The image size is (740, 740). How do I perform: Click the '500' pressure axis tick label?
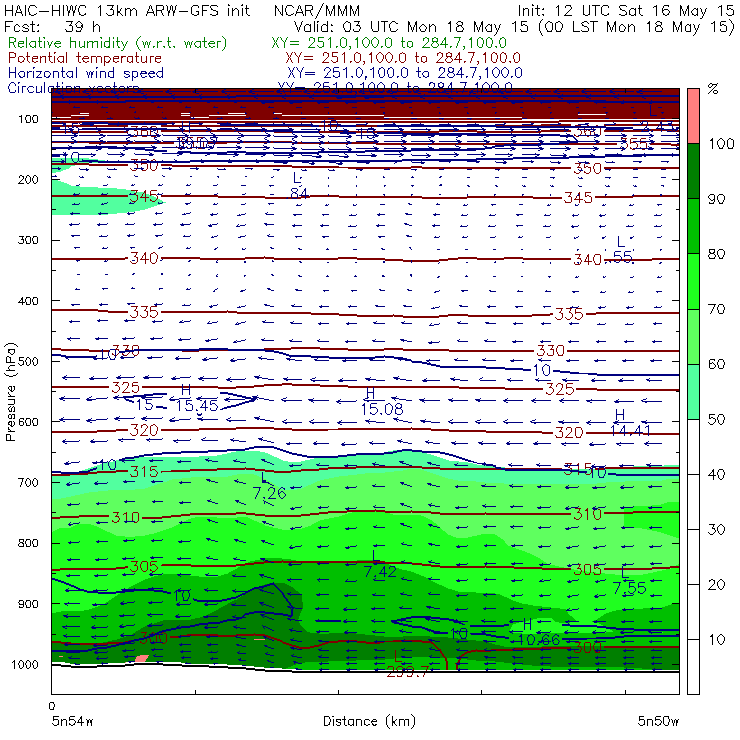coord(28,361)
